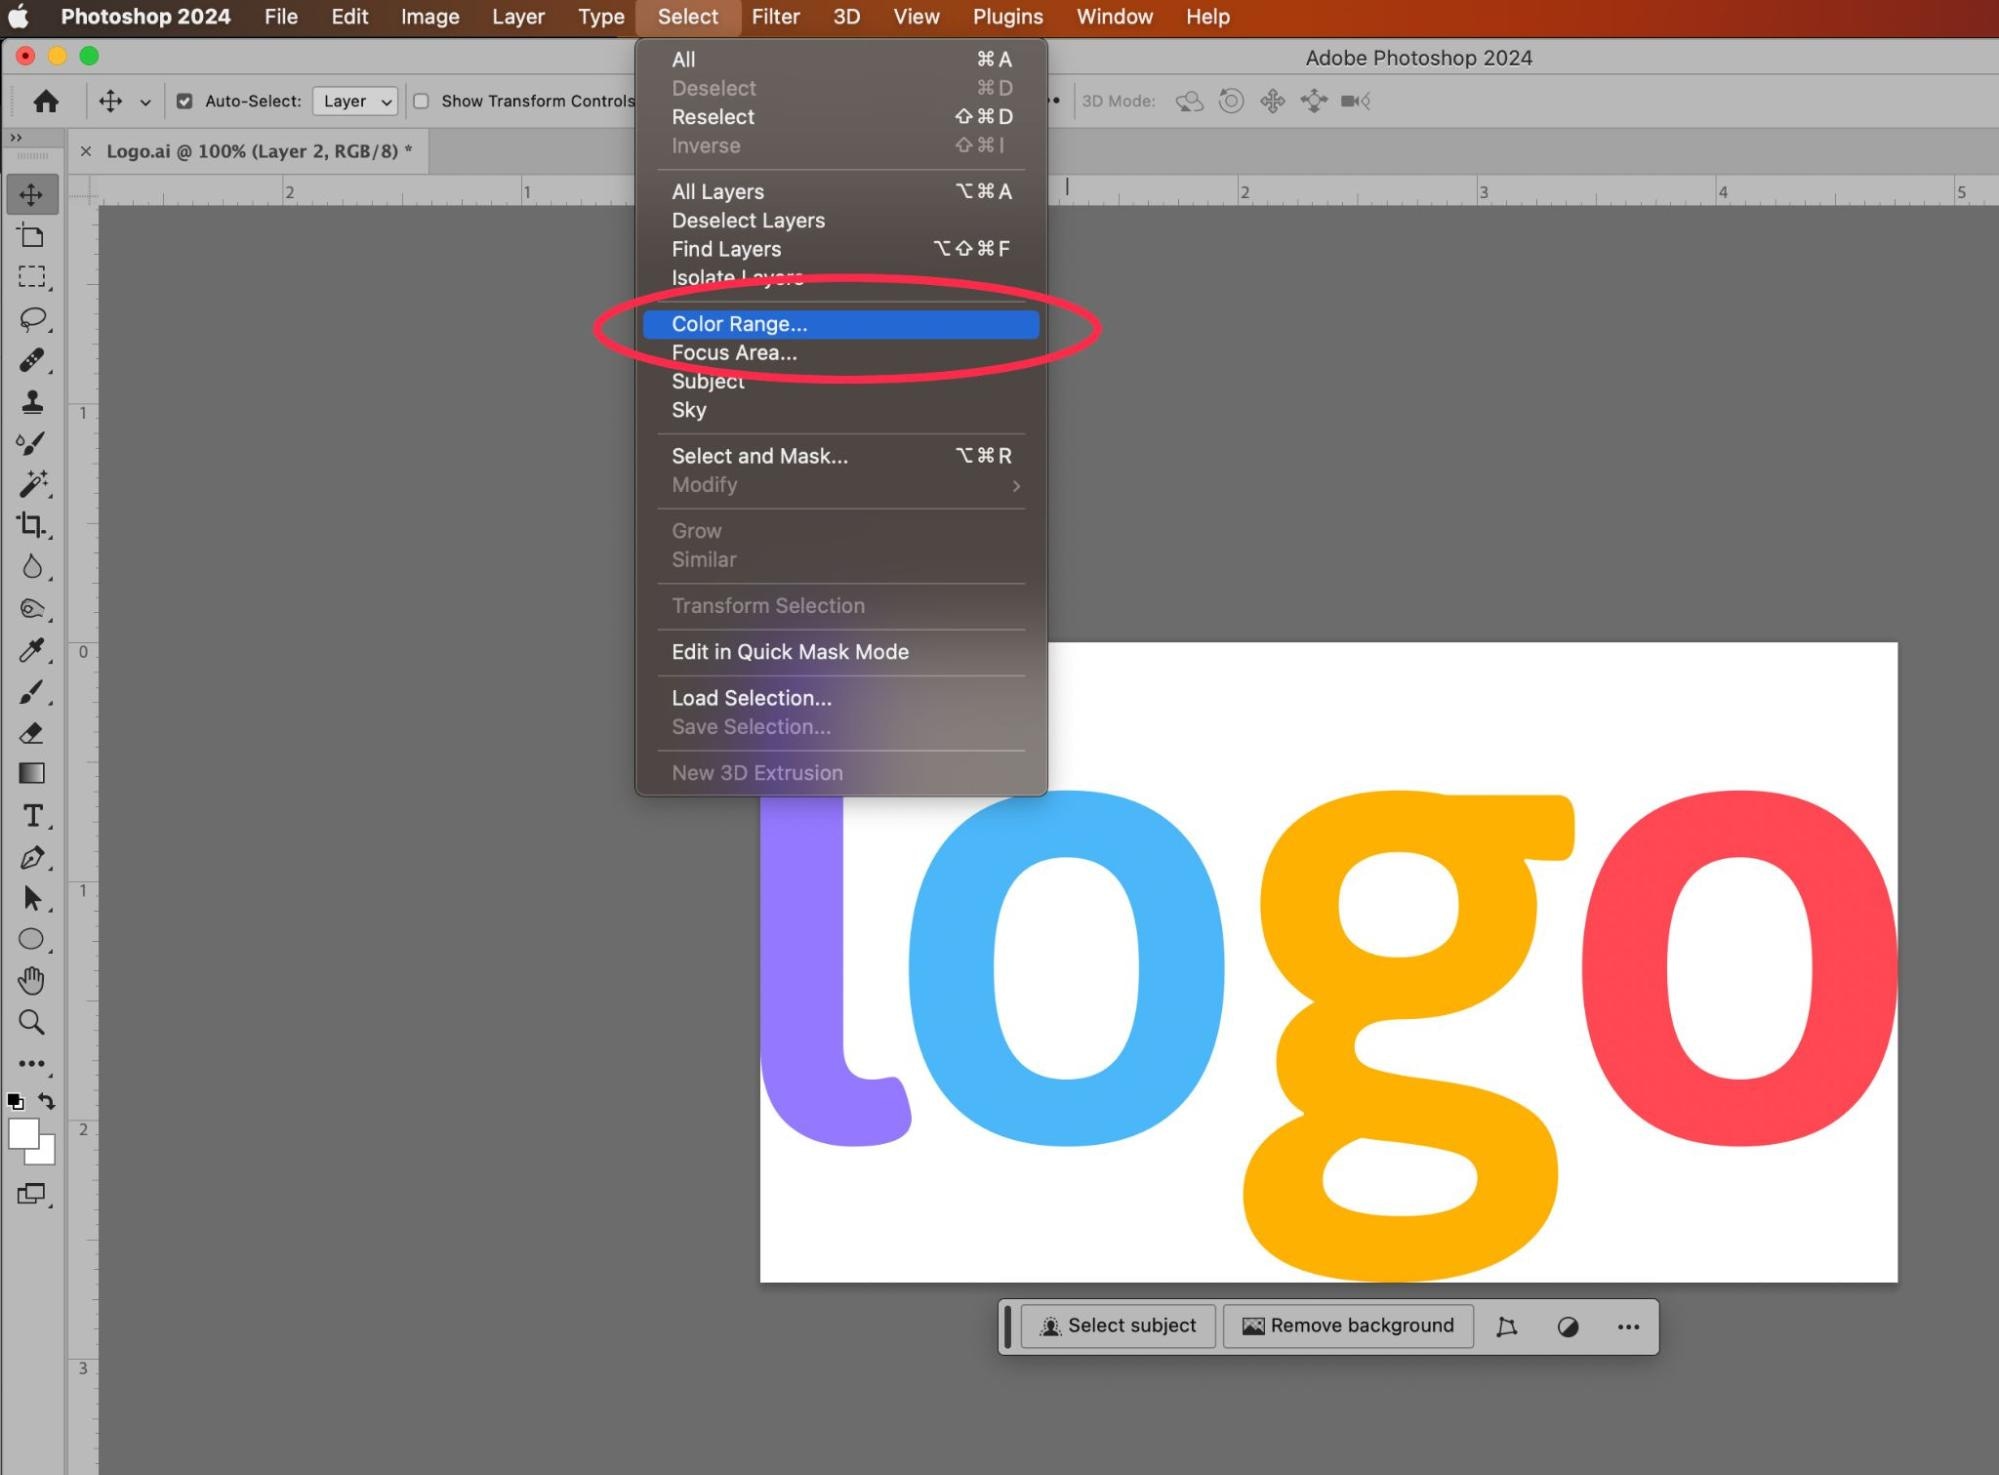Screen dimensions: 1999x1475
Task: Click the Remove background button
Action: [1347, 1326]
